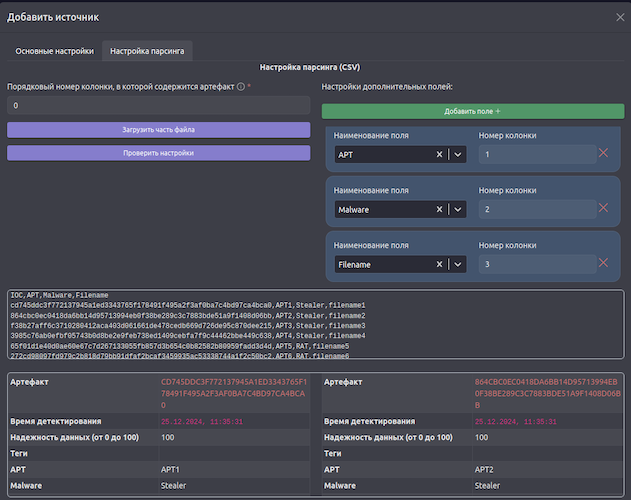Viewport: 631px width, 500px height.
Task: Click the green Добавить поле button
Action: coord(472,111)
